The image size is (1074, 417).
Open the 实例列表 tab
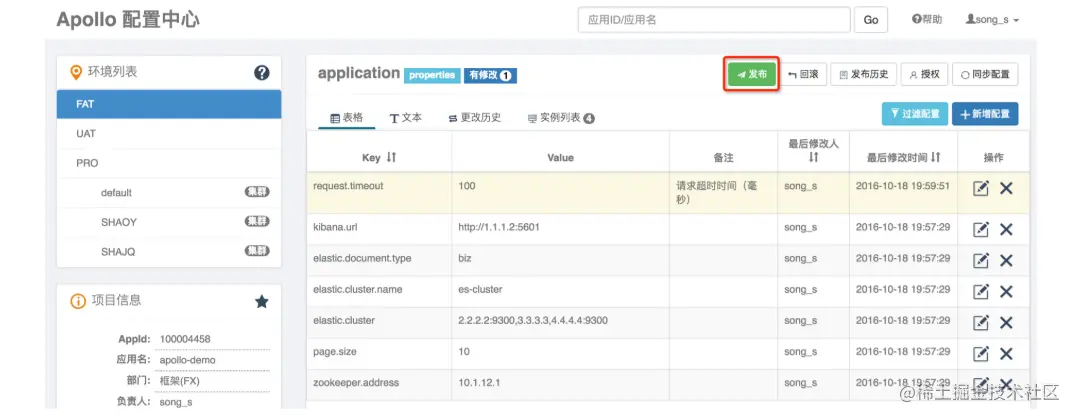561,118
